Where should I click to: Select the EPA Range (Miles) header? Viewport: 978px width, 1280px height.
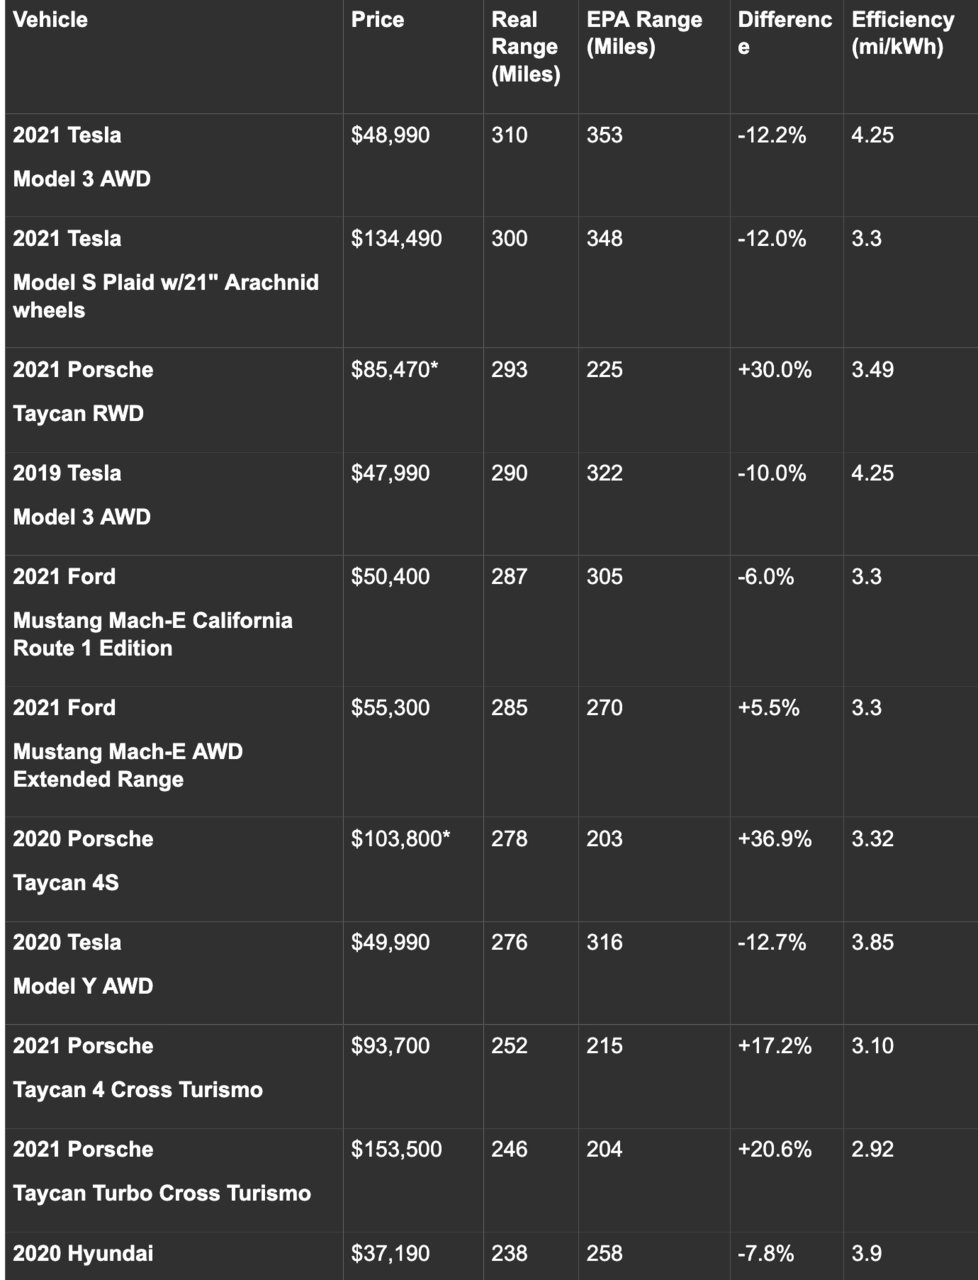coord(644,33)
